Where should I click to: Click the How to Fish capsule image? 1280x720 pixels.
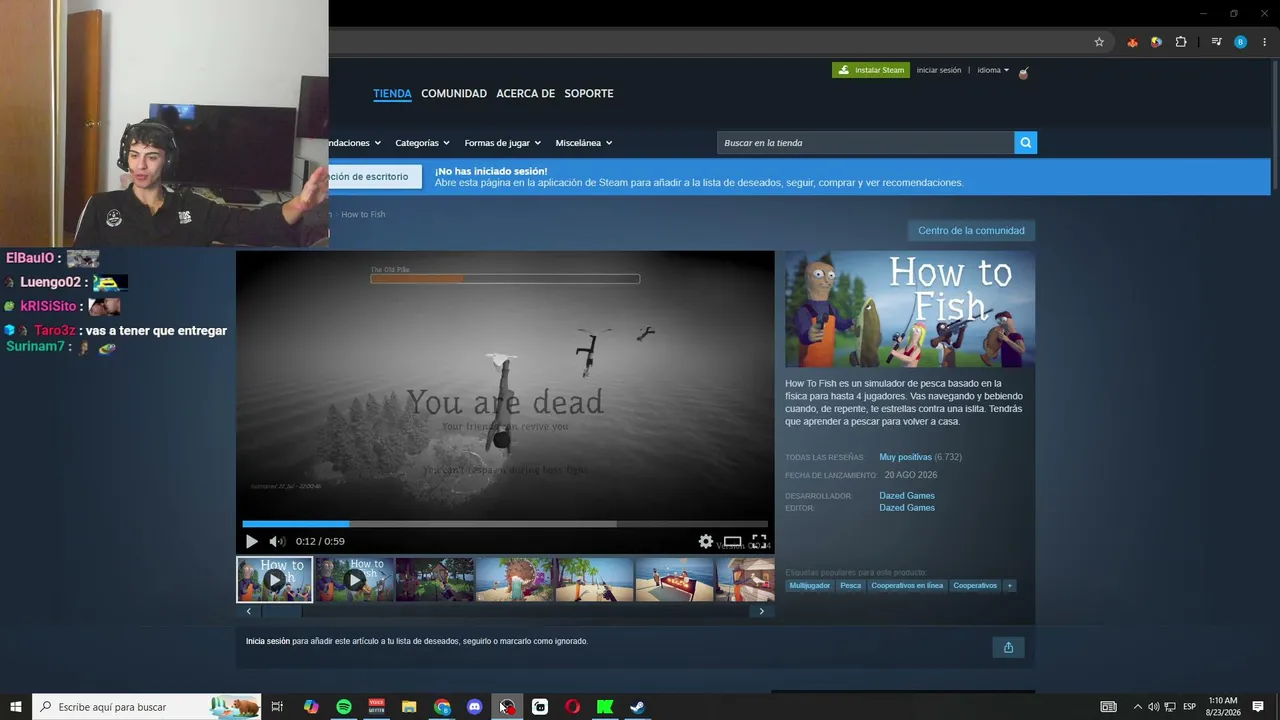(x=910, y=309)
